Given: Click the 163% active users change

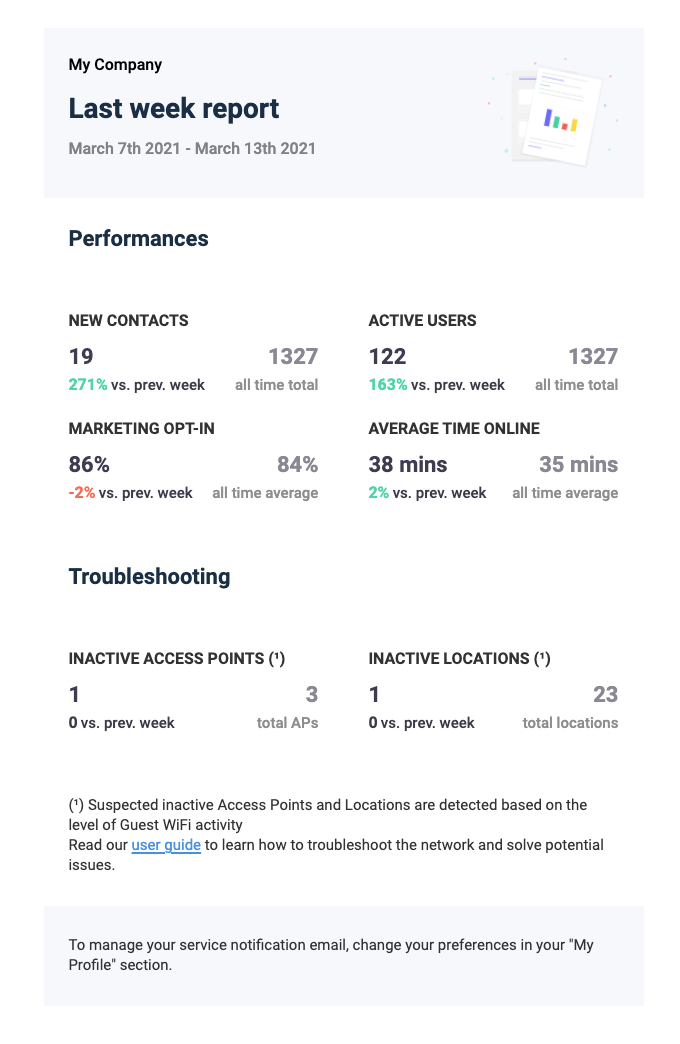Looking at the screenshot, I should pos(388,385).
